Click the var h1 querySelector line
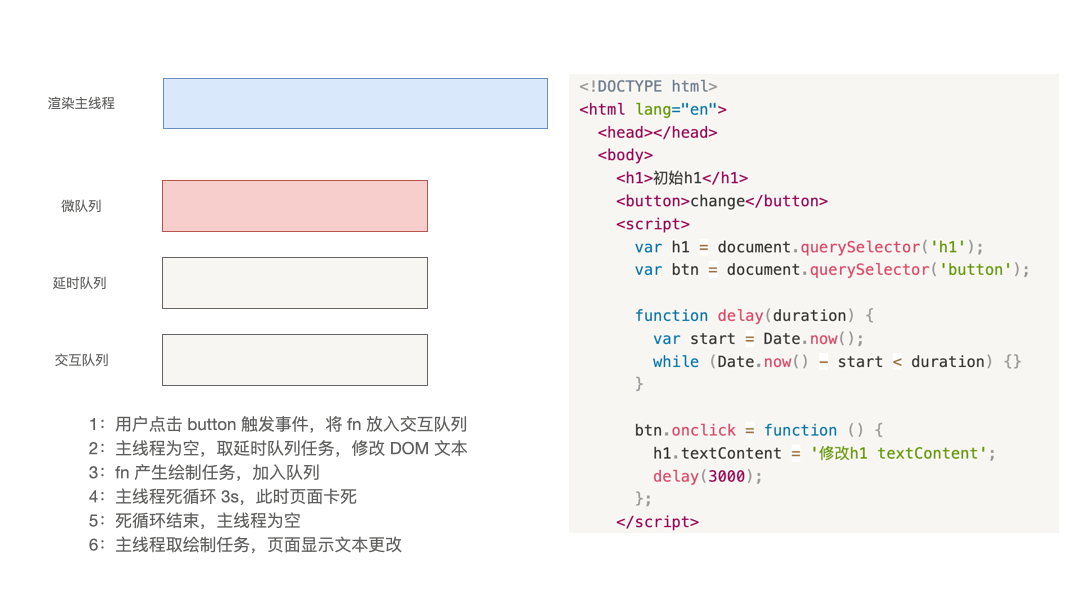The width and height of the screenshot is (1080, 608). point(809,247)
